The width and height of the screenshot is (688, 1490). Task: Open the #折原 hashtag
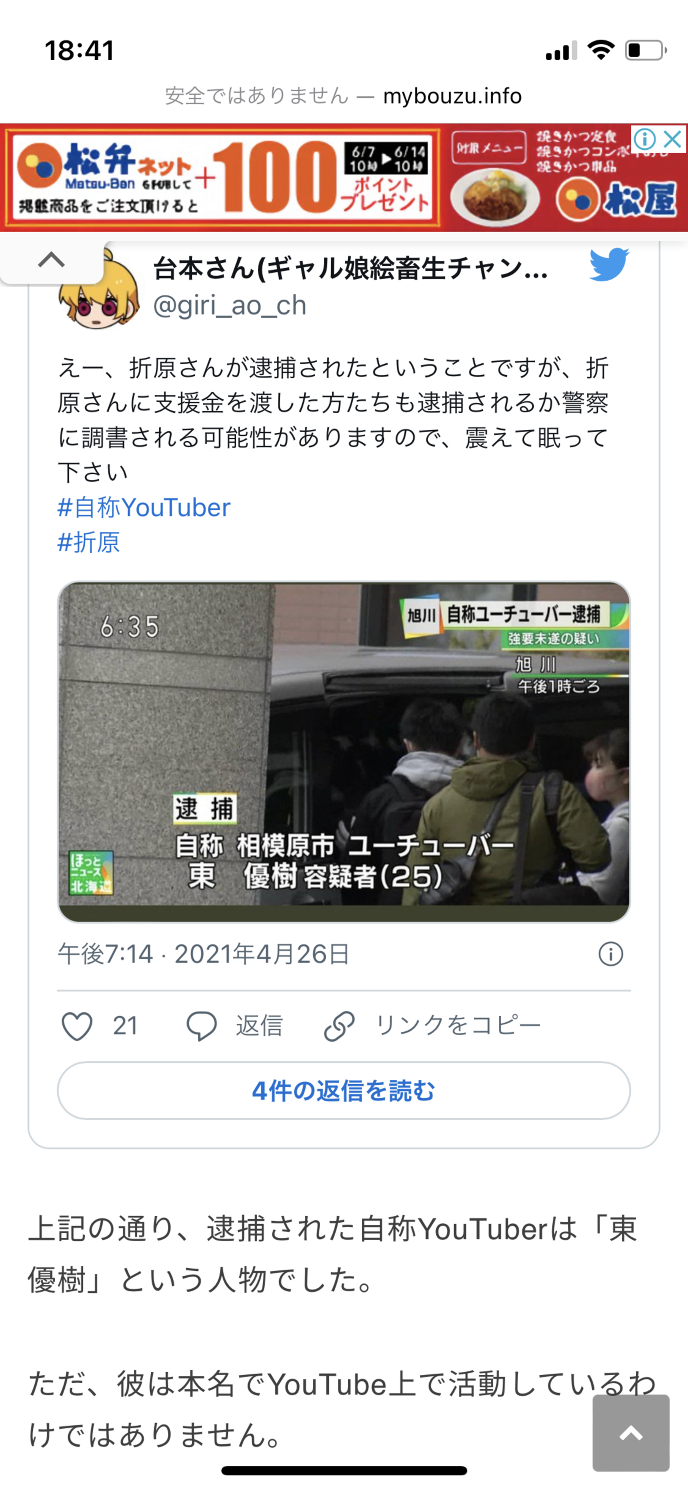click(89, 542)
